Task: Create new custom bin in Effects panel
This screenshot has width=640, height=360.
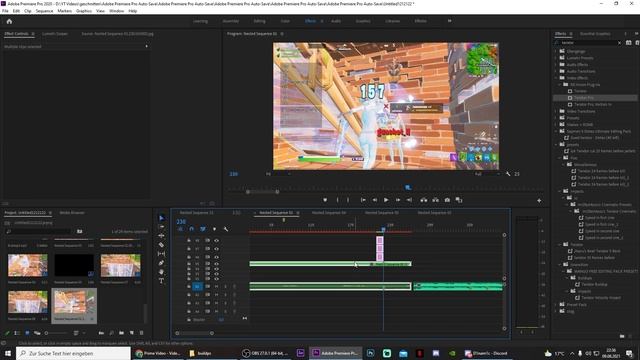Action: tap(622, 336)
